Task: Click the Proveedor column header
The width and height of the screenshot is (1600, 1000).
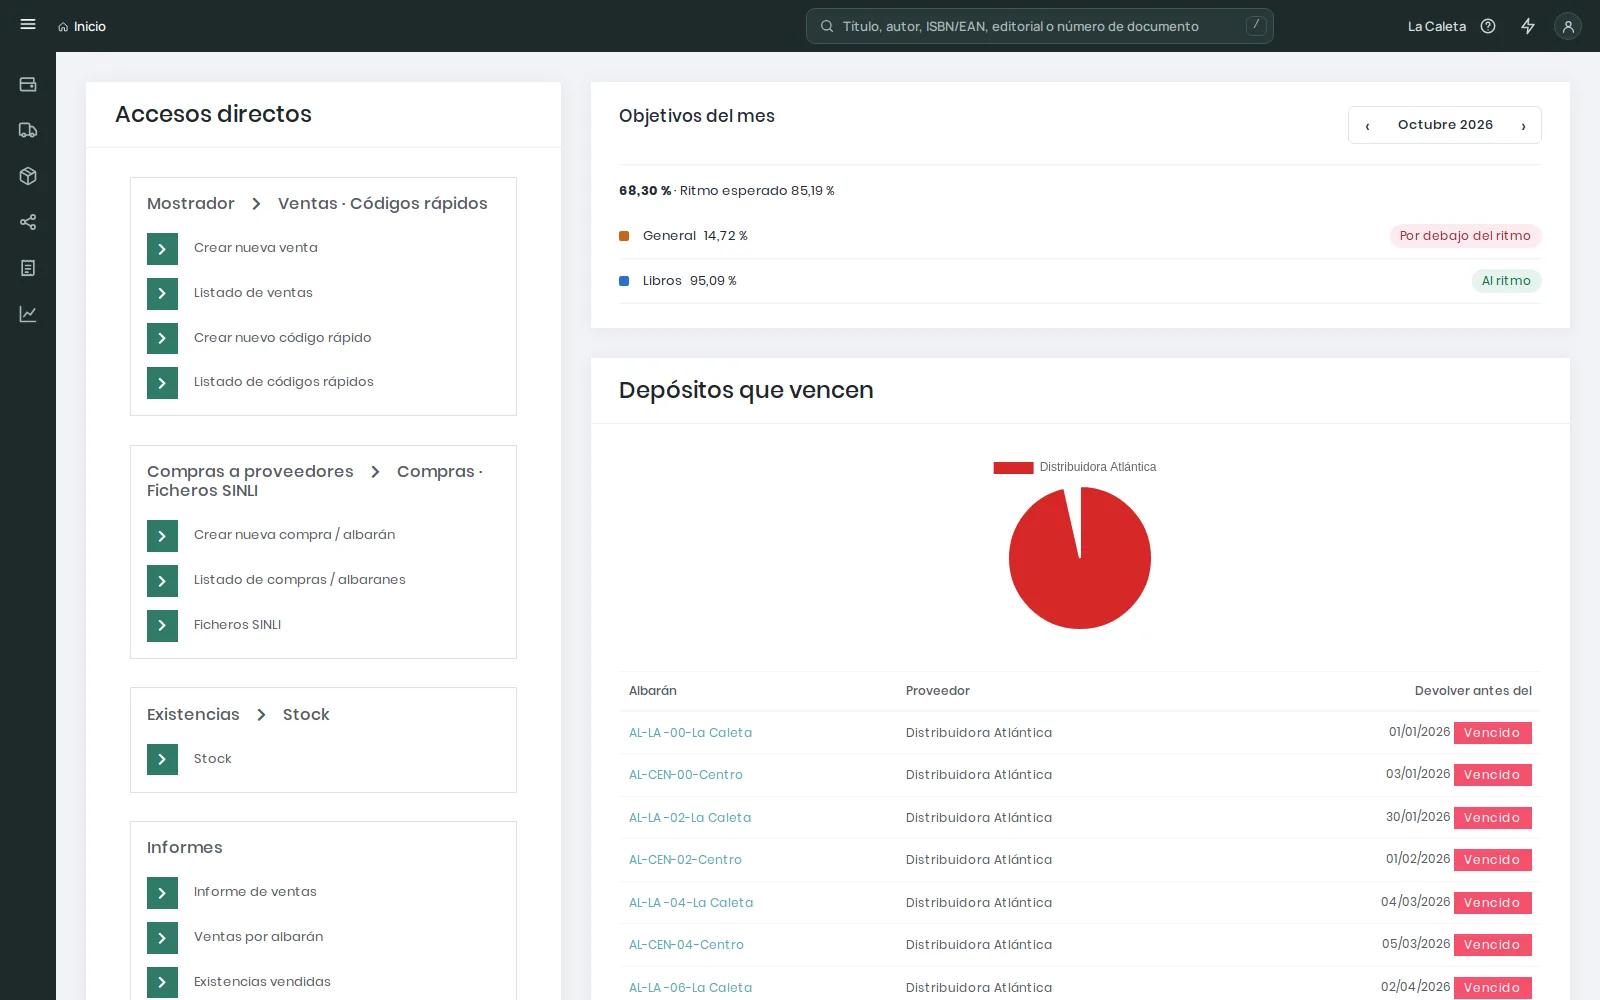Action: [x=938, y=691]
